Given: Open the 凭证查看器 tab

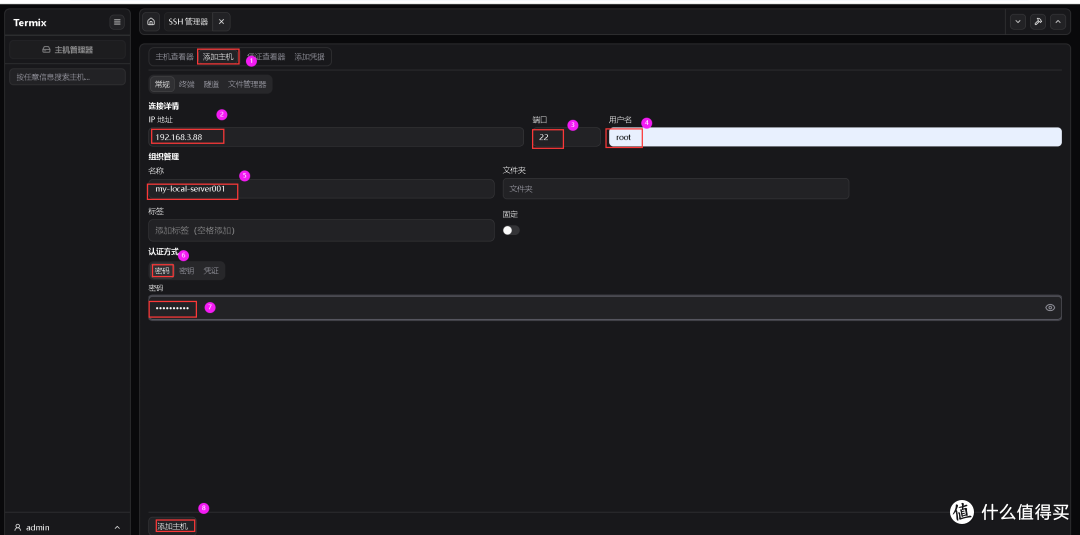Looking at the screenshot, I should 267,56.
